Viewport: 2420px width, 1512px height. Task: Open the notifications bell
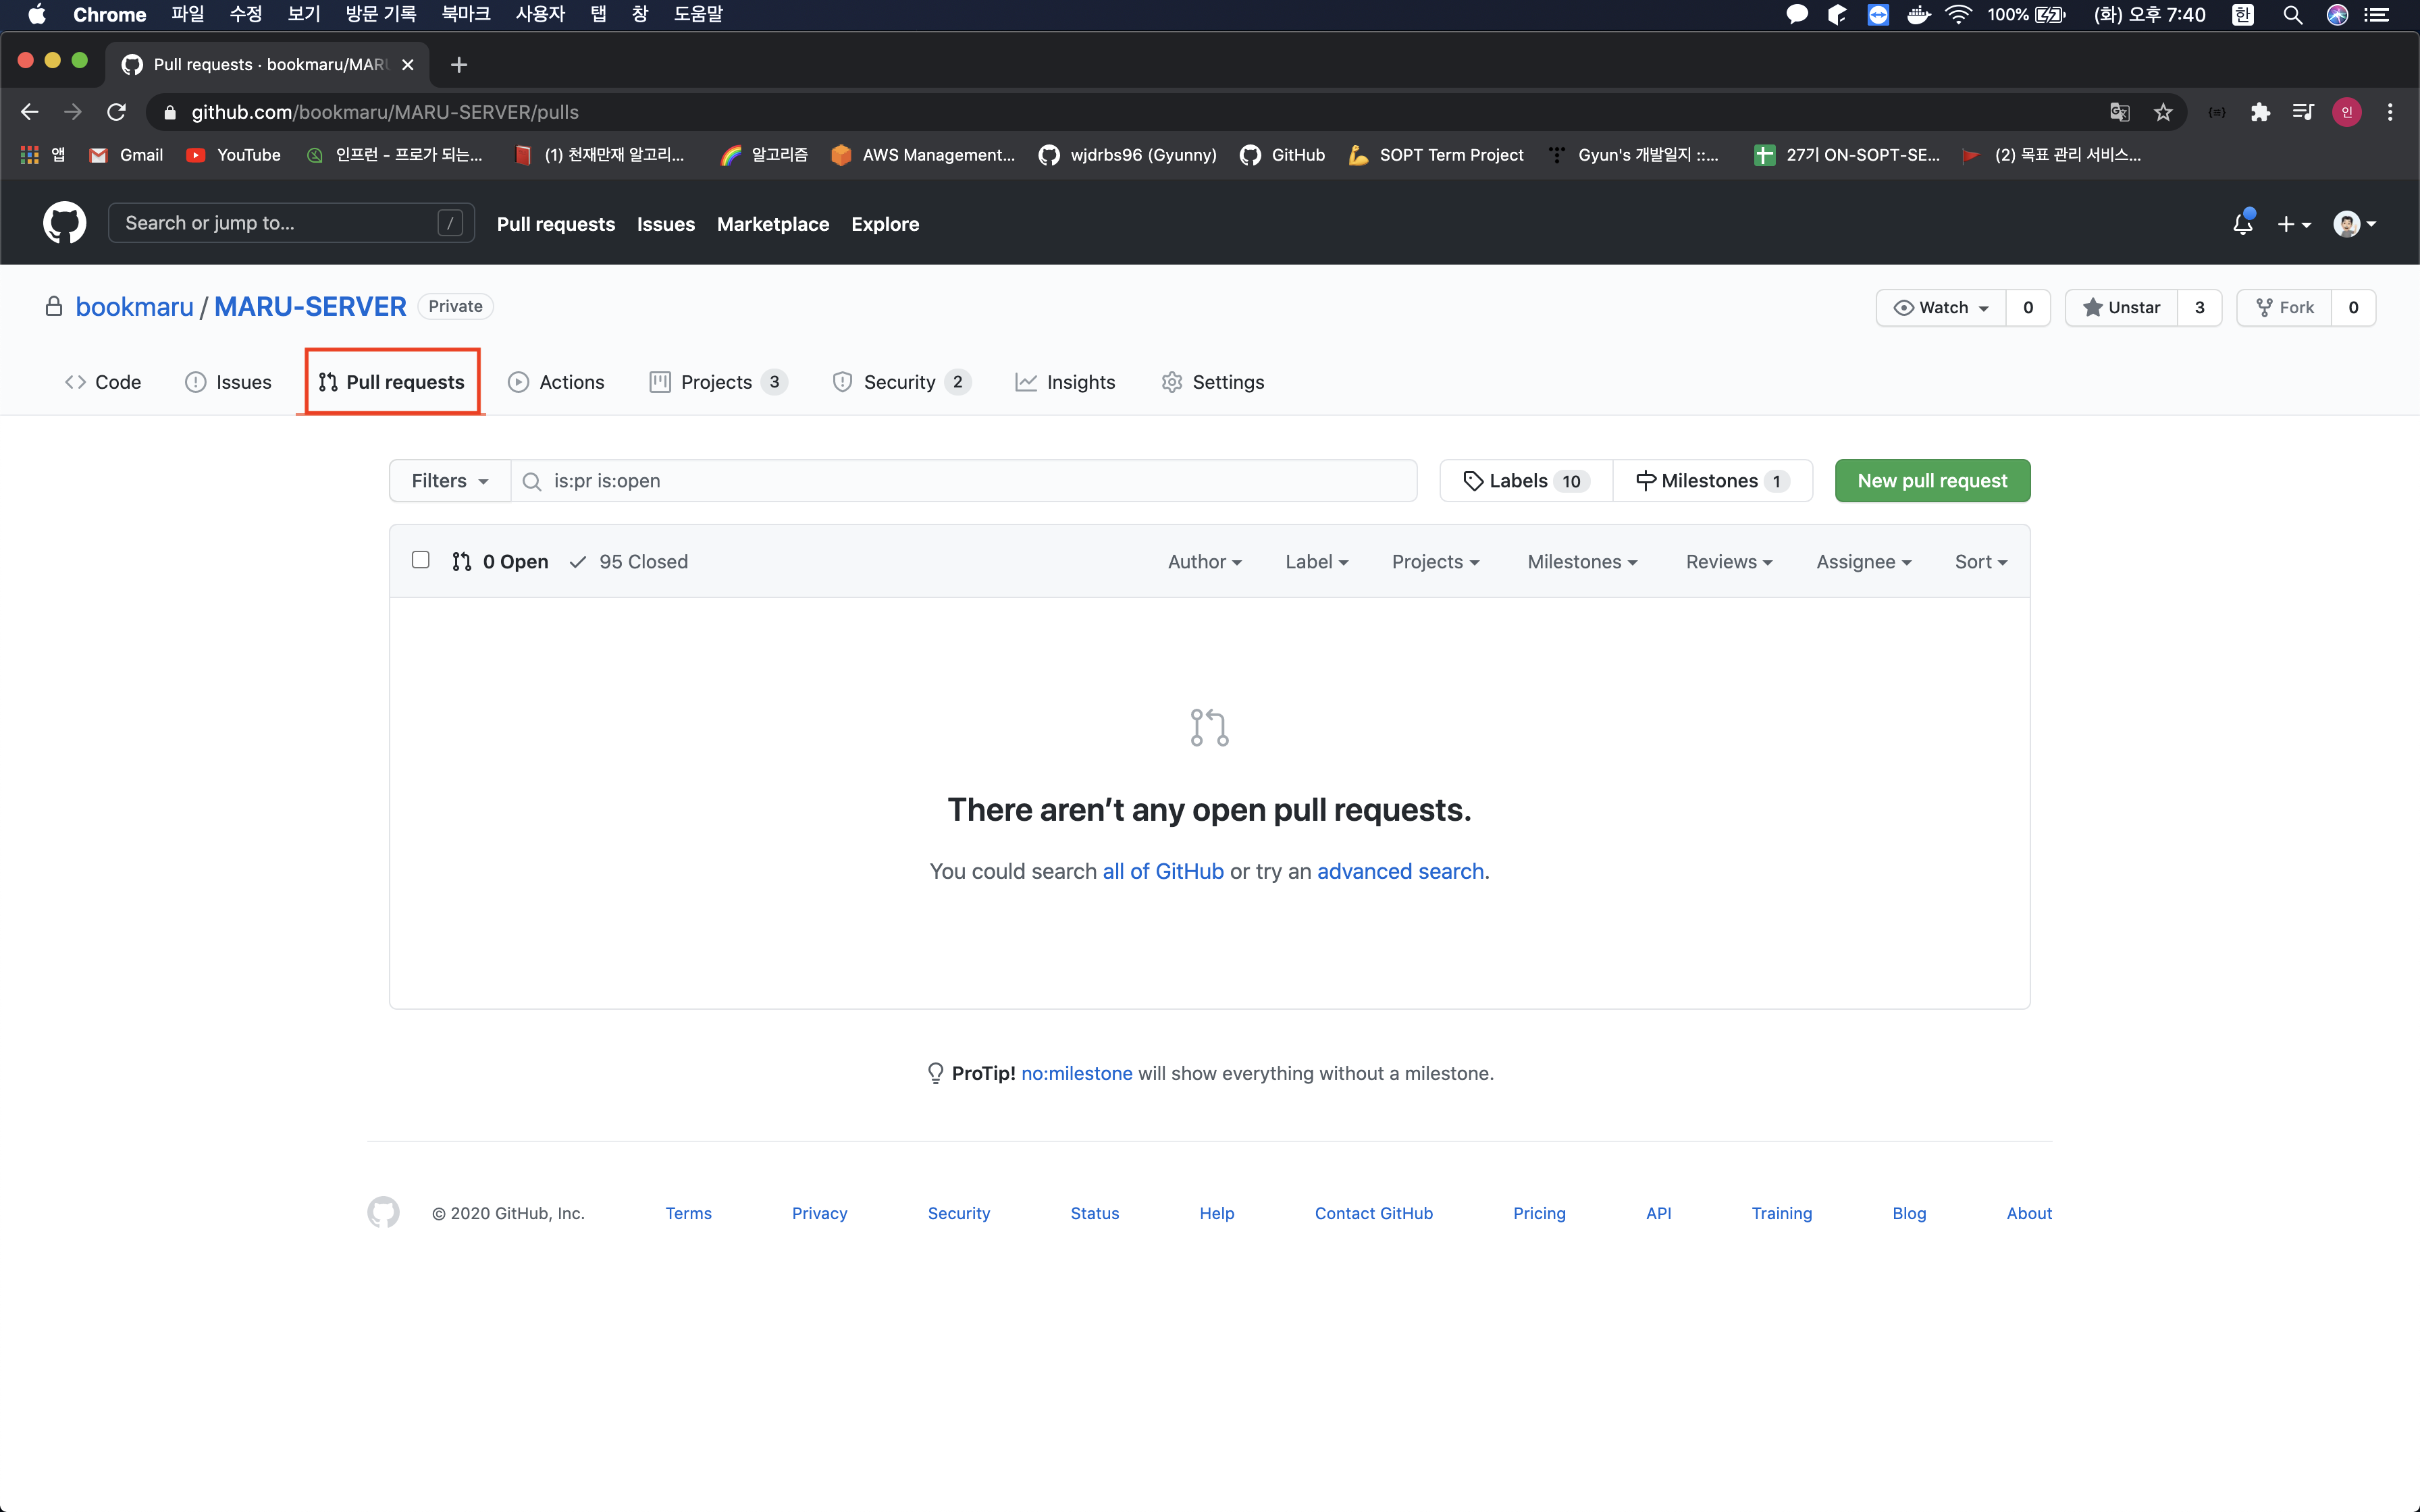(2242, 224)
